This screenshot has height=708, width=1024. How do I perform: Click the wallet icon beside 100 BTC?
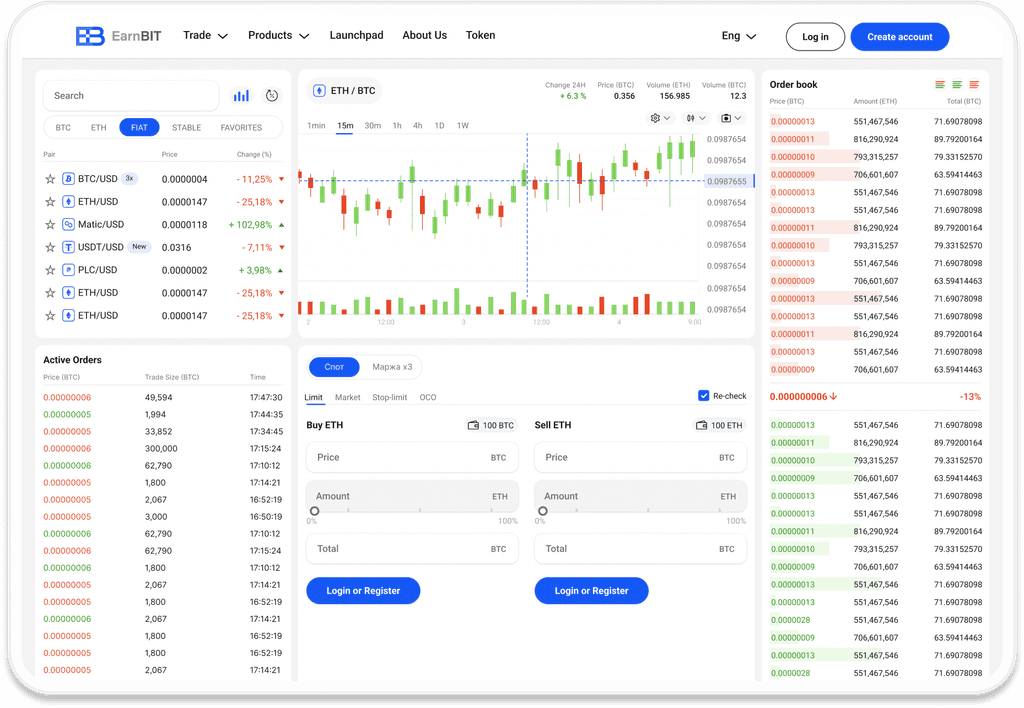click(x=473, y=425)
